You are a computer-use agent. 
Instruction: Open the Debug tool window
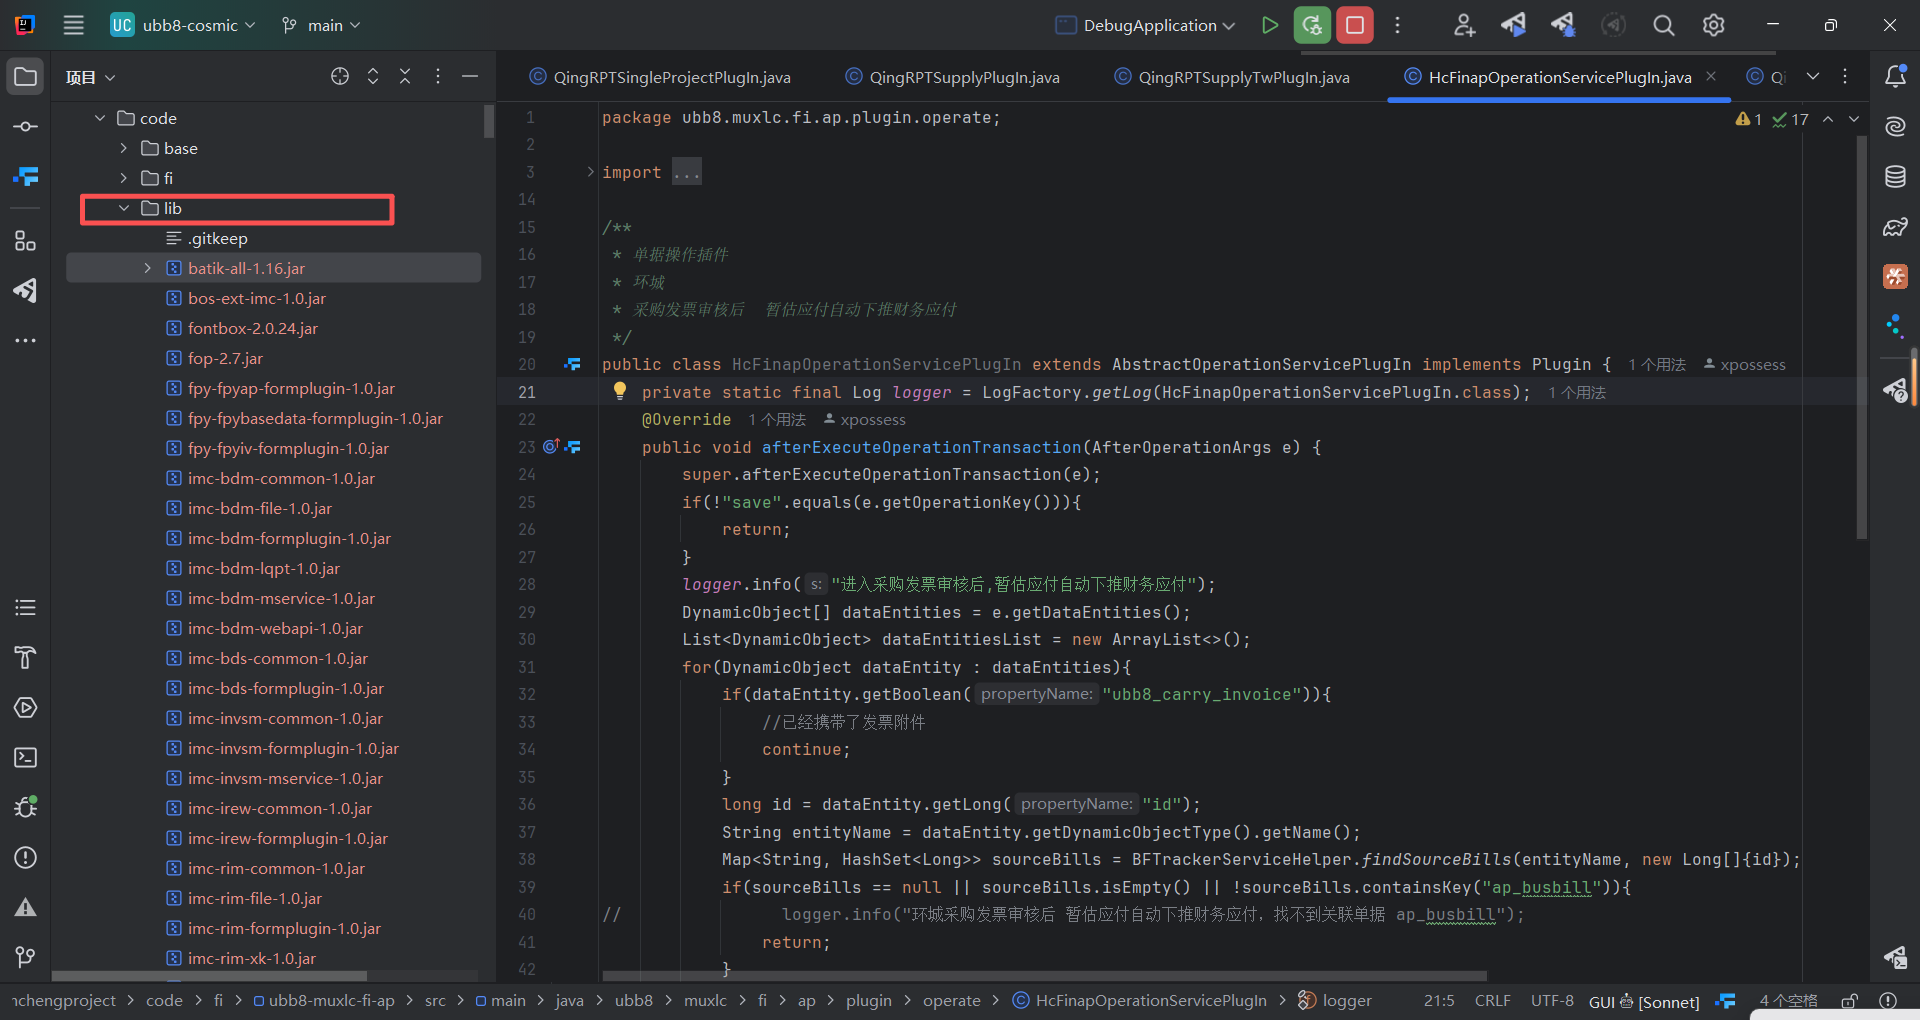point(26,807)
